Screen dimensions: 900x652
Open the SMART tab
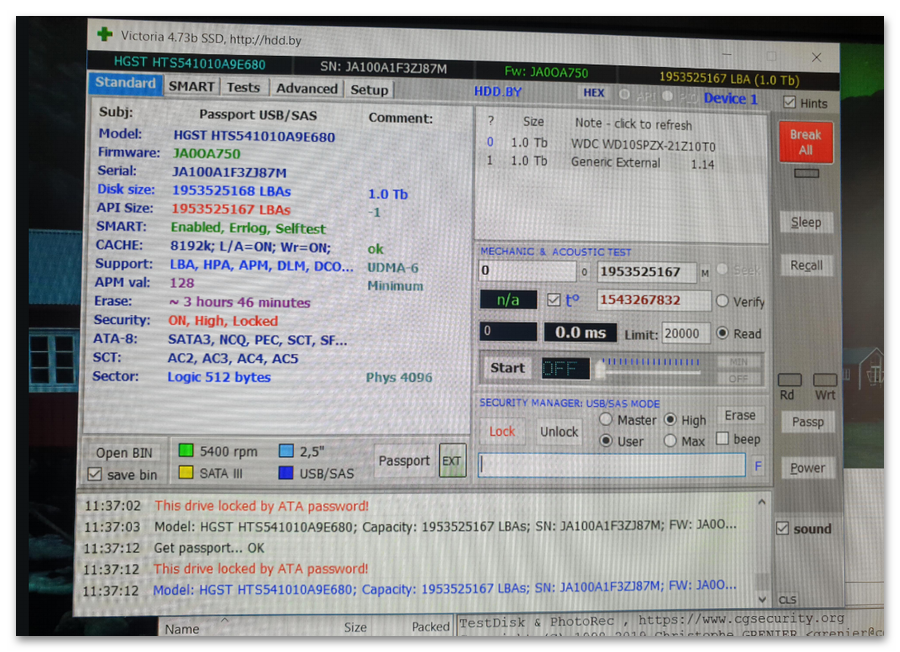click(191, 87)
